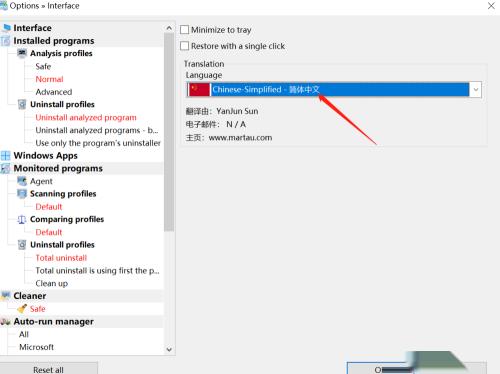Screen dimensions: 500x374
Task: Select Comparing profiles node
Action: tap(67, 219)
